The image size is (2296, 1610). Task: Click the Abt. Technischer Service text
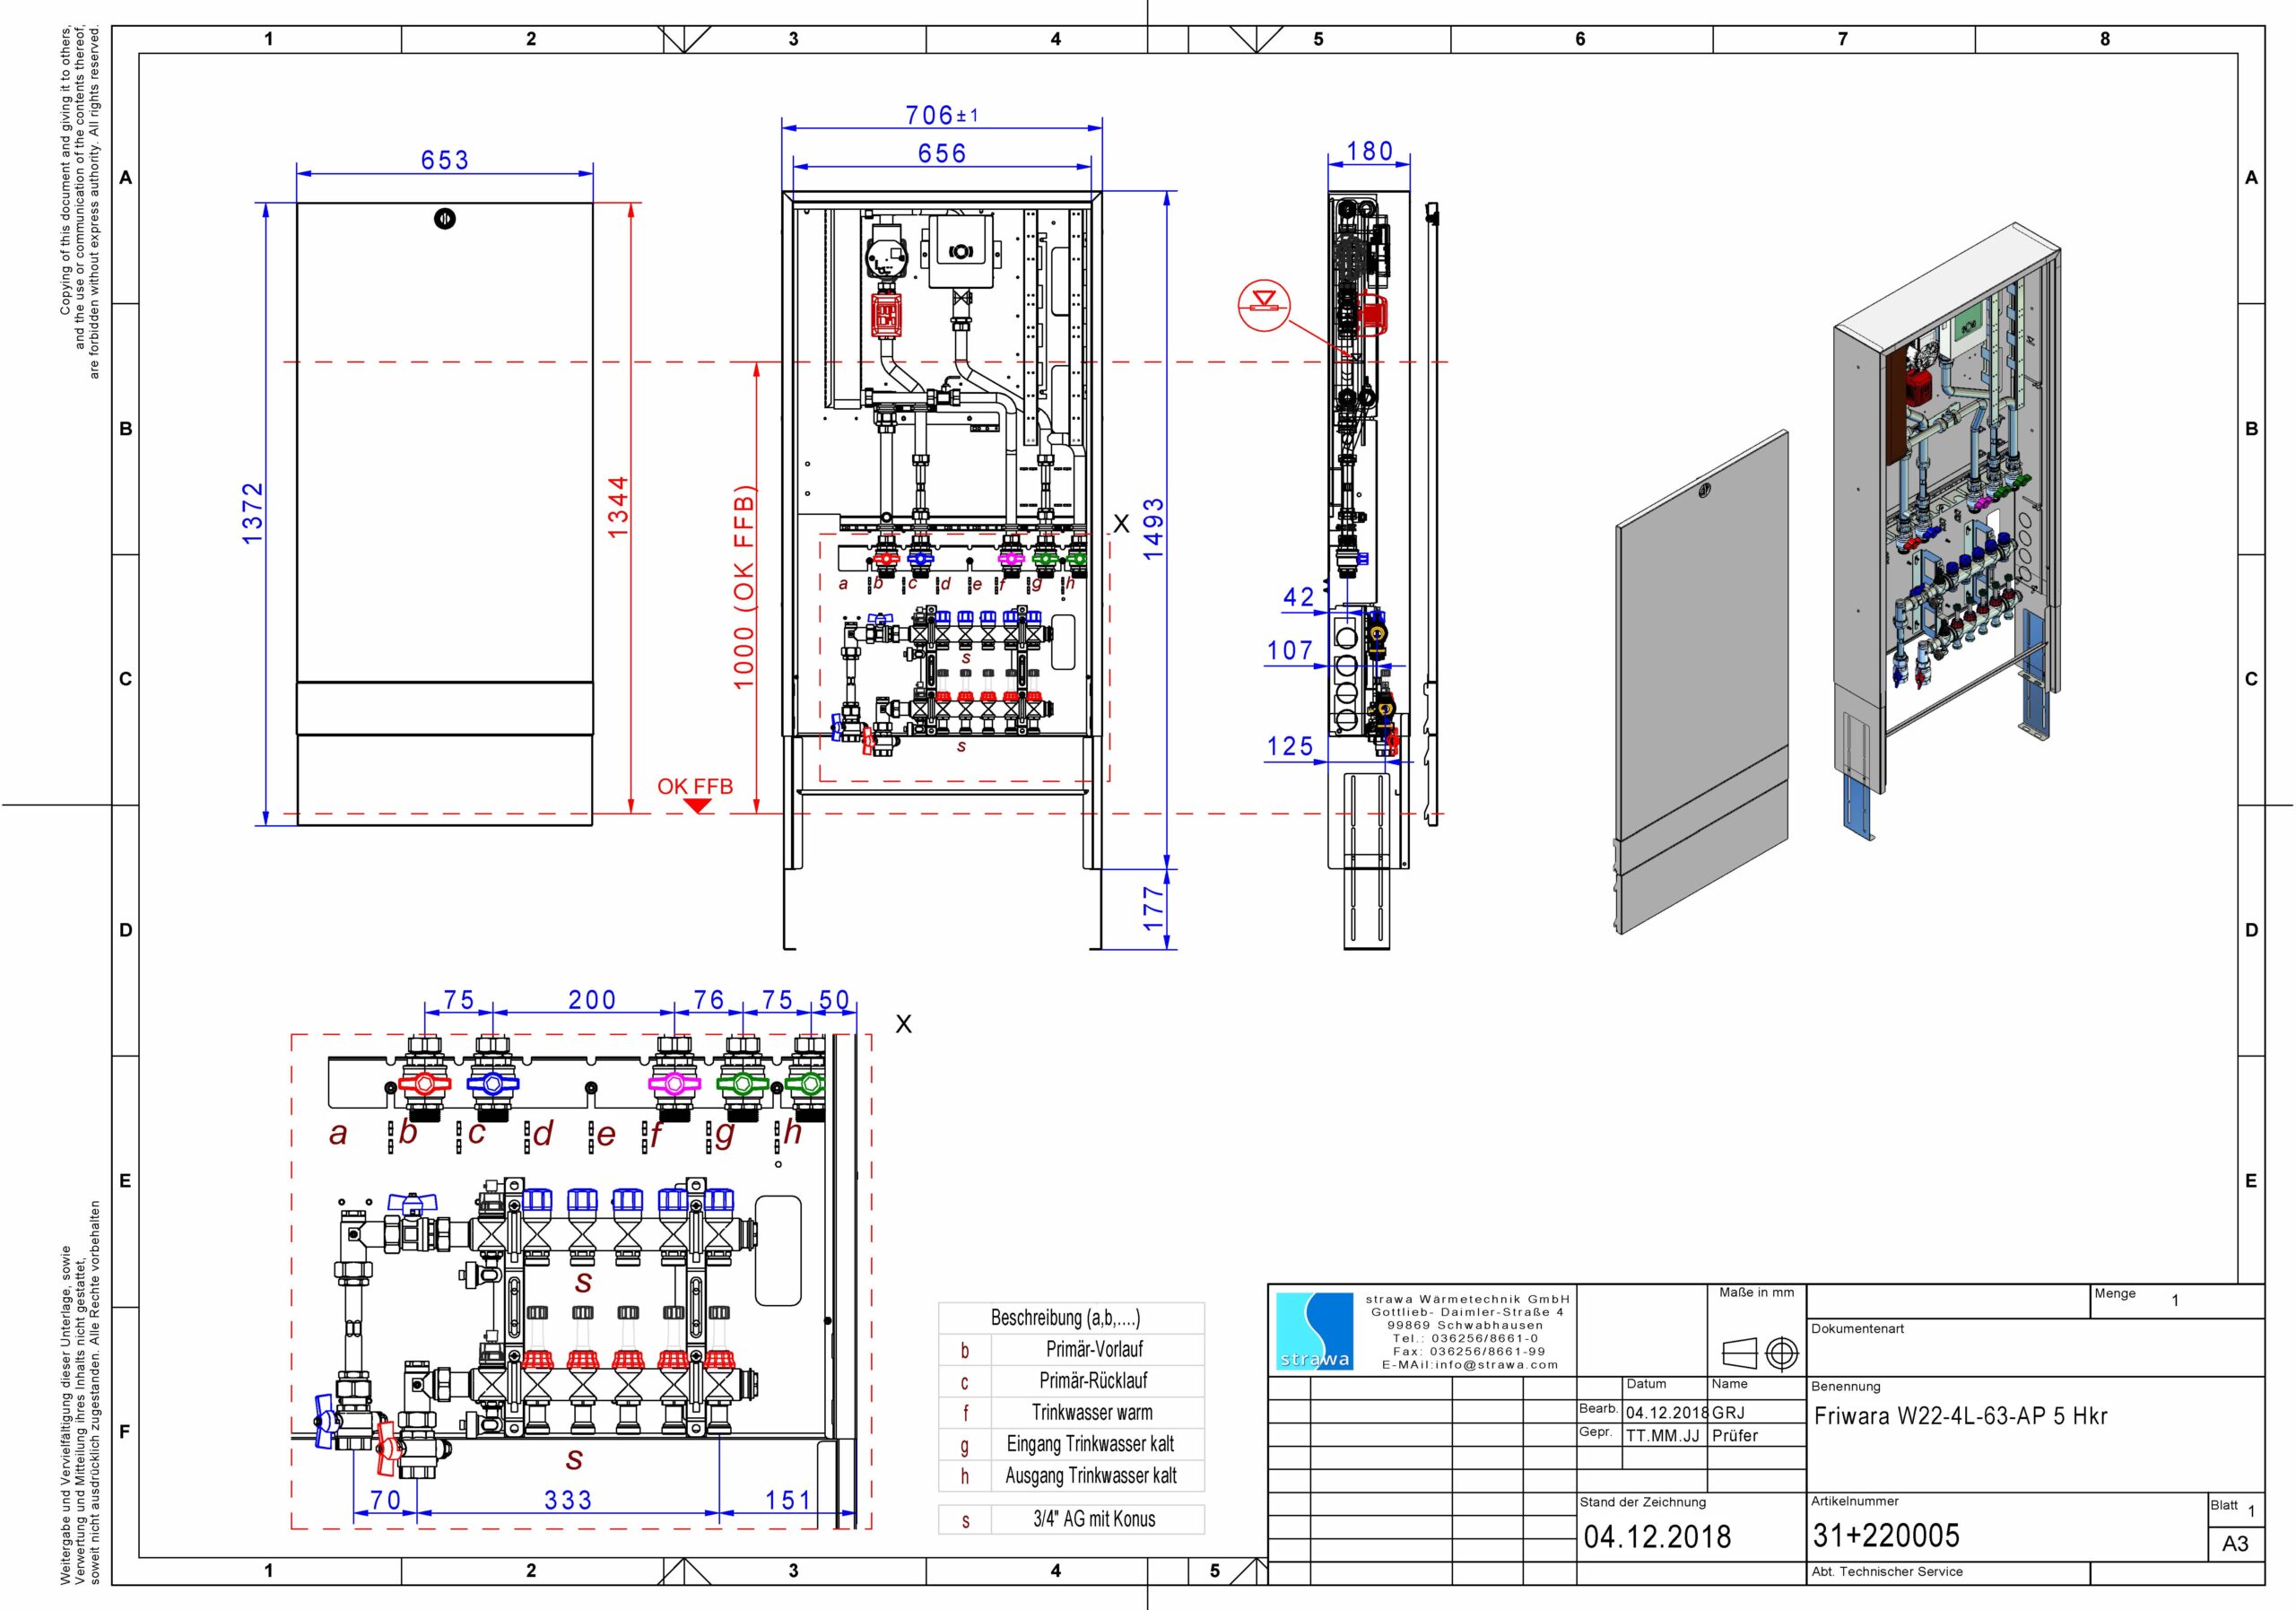[1887, 1571]
